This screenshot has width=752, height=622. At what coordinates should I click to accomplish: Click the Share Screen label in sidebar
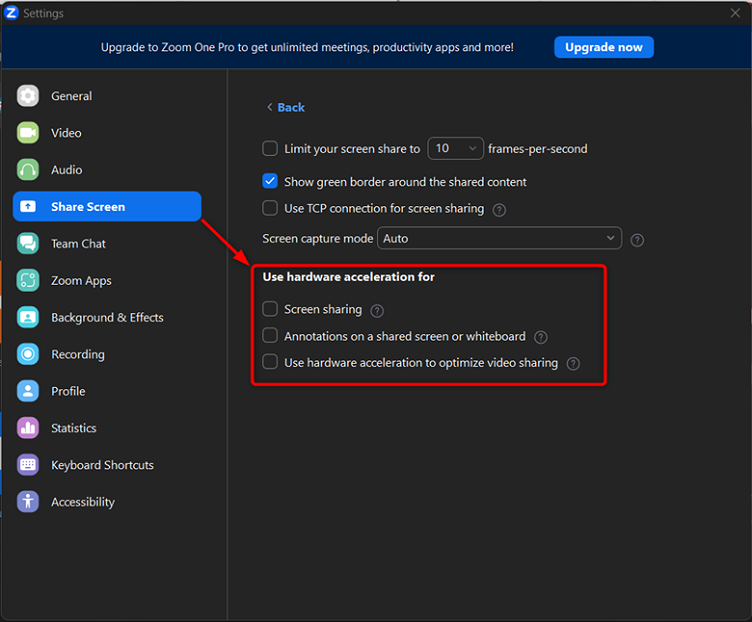pyautogui.click(x=88, y=207)
